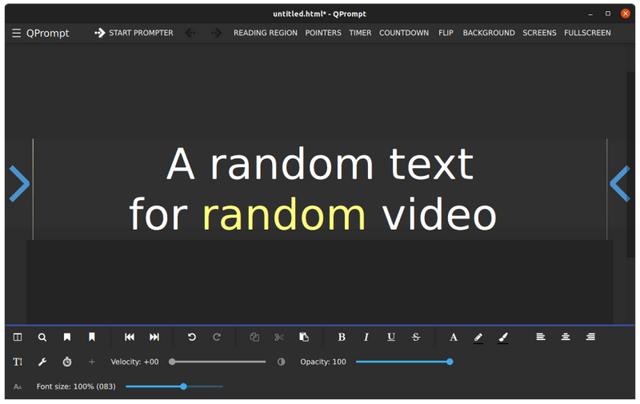The image size is (640, 404).
Task: Adjust the Velocity slider handle
Action: pyautogui.click(x=172, y=362)
